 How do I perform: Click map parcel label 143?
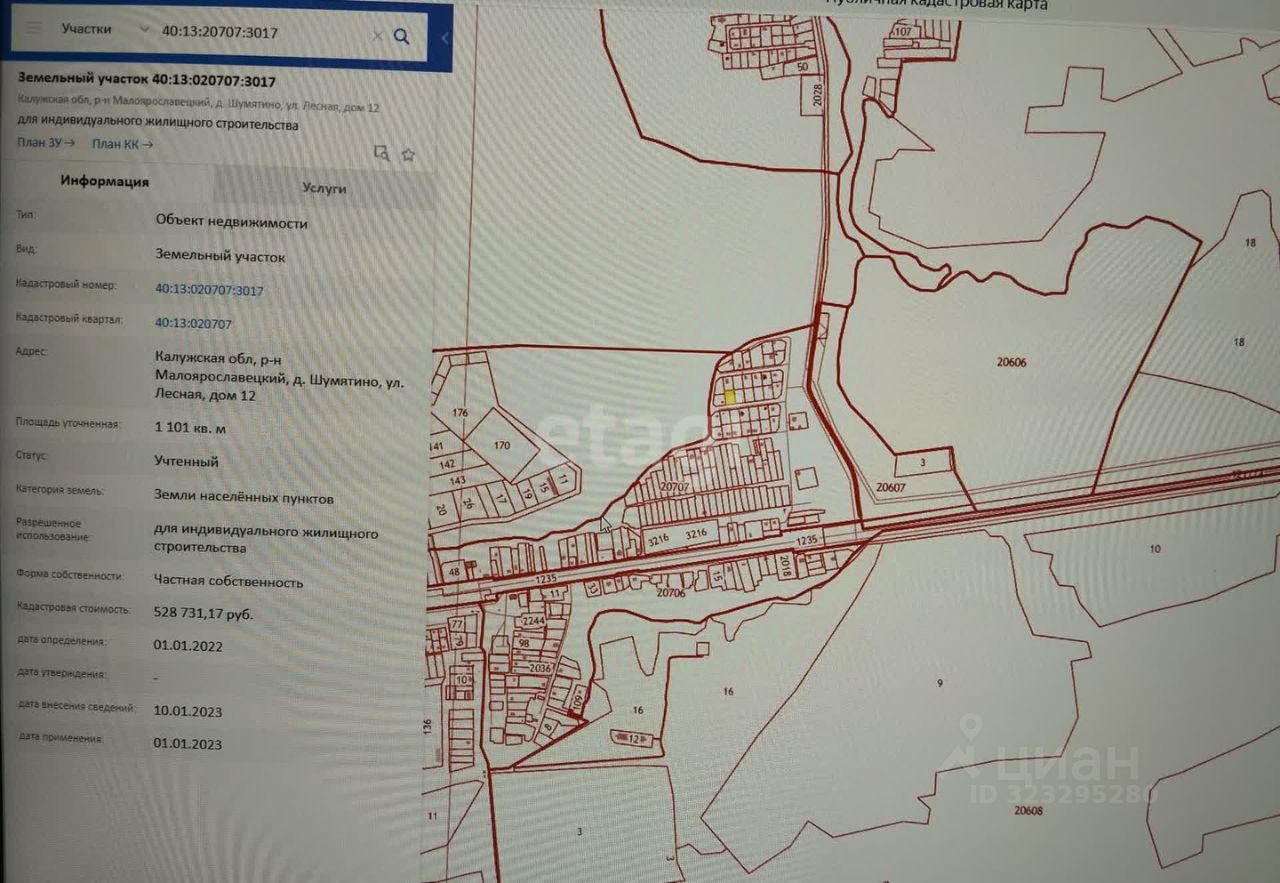click(x=459, y=481)
